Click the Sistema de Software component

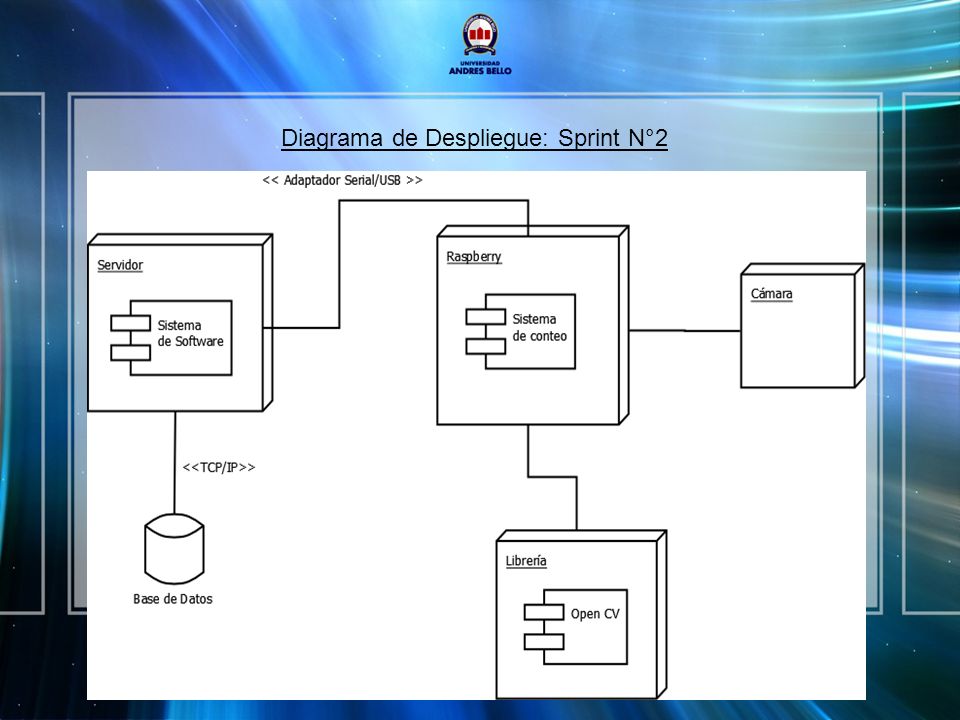171,337
